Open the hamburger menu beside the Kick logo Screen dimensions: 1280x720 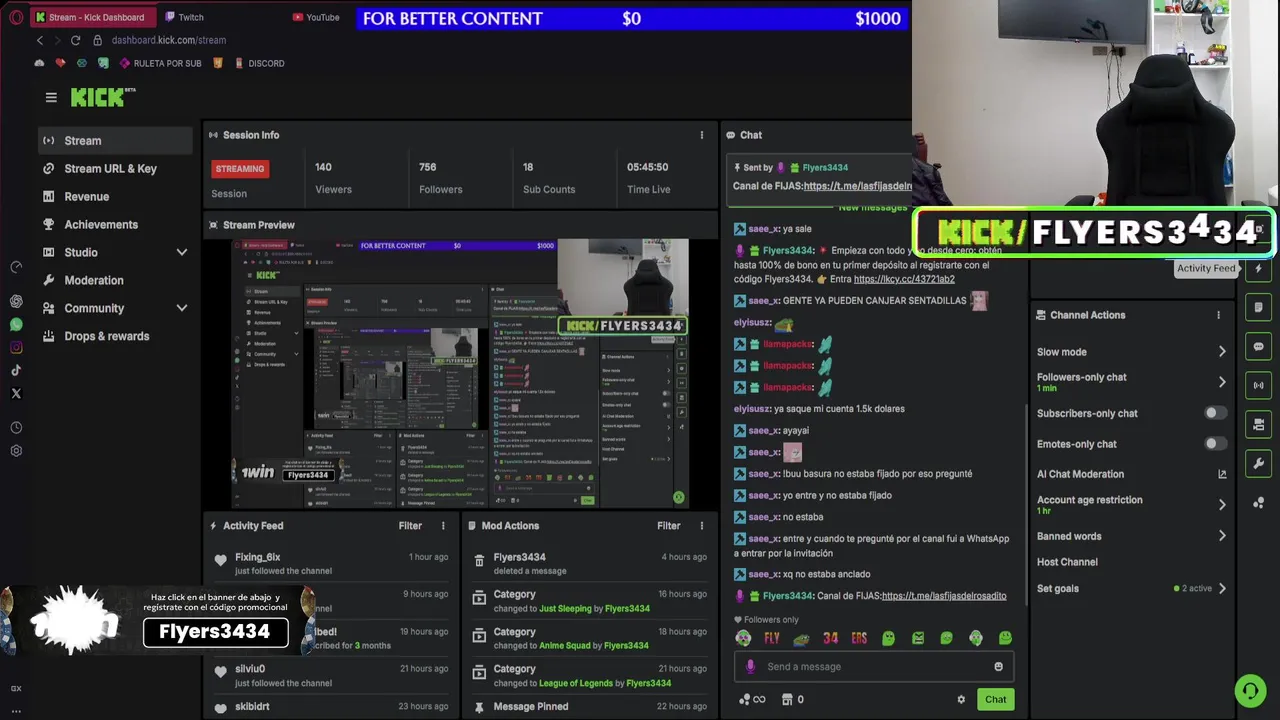click(x=51, y=97)
